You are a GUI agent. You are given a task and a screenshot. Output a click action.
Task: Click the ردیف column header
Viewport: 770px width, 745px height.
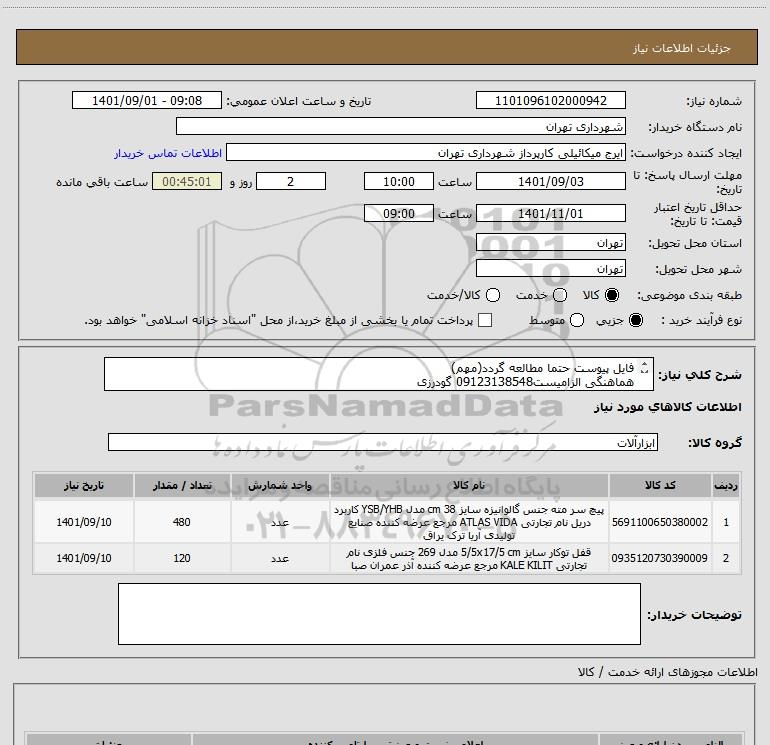coord(726,485)
